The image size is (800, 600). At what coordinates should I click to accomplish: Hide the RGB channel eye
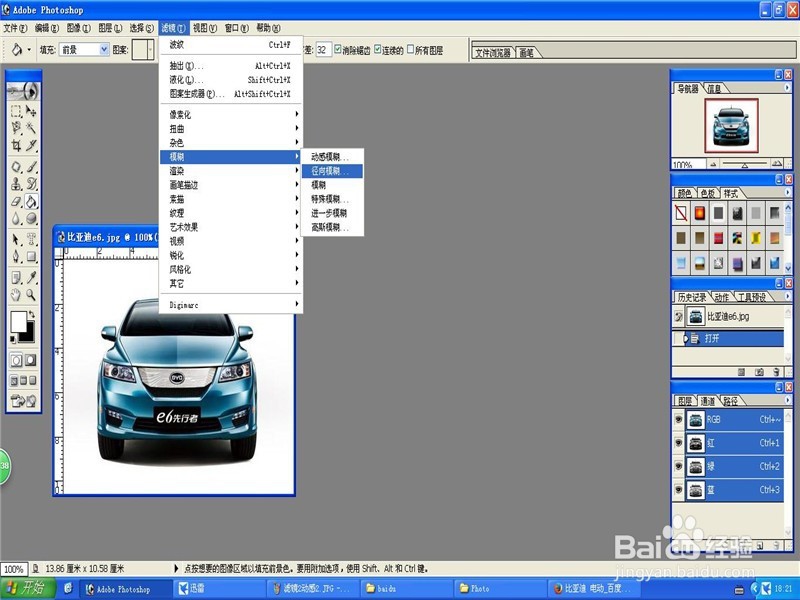click(679, 419)
